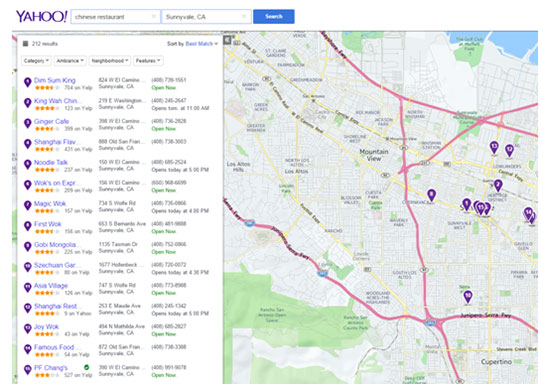Clear the chinese restaurant search field

coord(154,17)
